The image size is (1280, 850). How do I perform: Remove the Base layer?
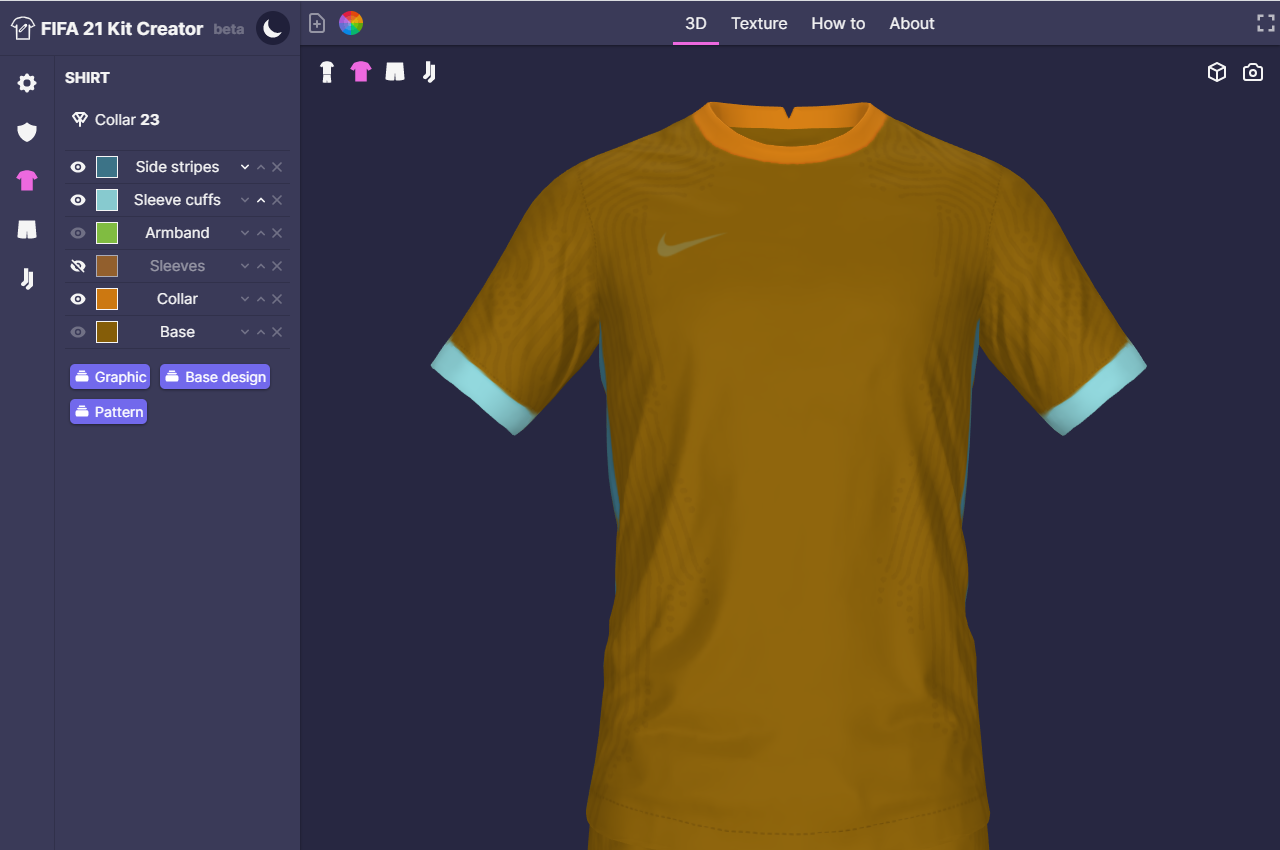point(277,332)
